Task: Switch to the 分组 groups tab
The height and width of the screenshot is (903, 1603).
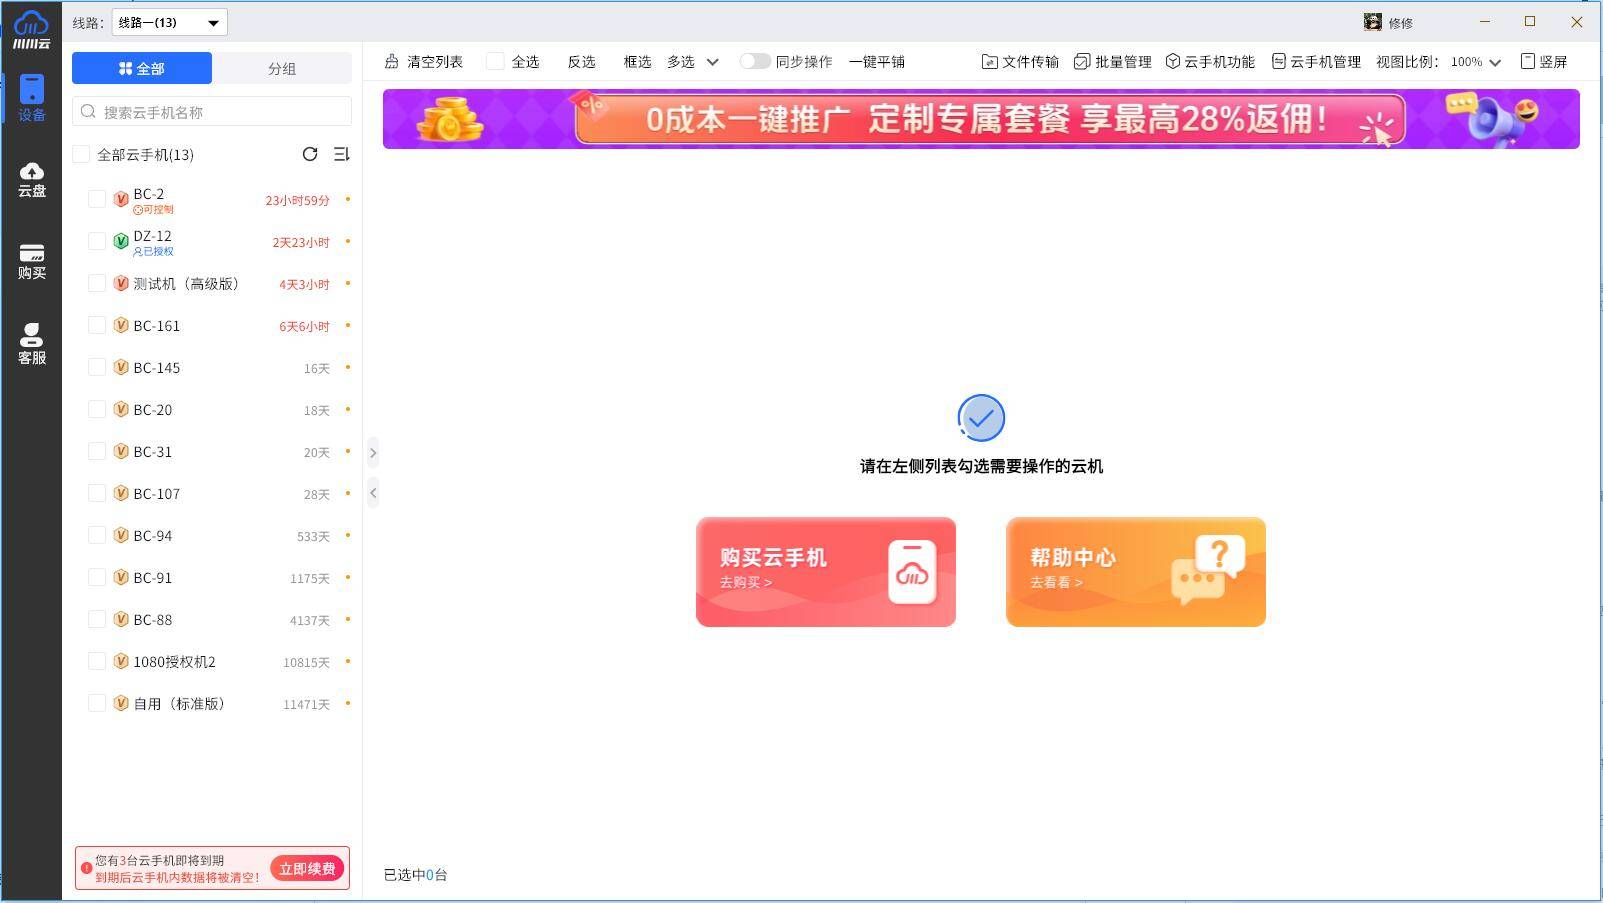Action: point(282,68)
